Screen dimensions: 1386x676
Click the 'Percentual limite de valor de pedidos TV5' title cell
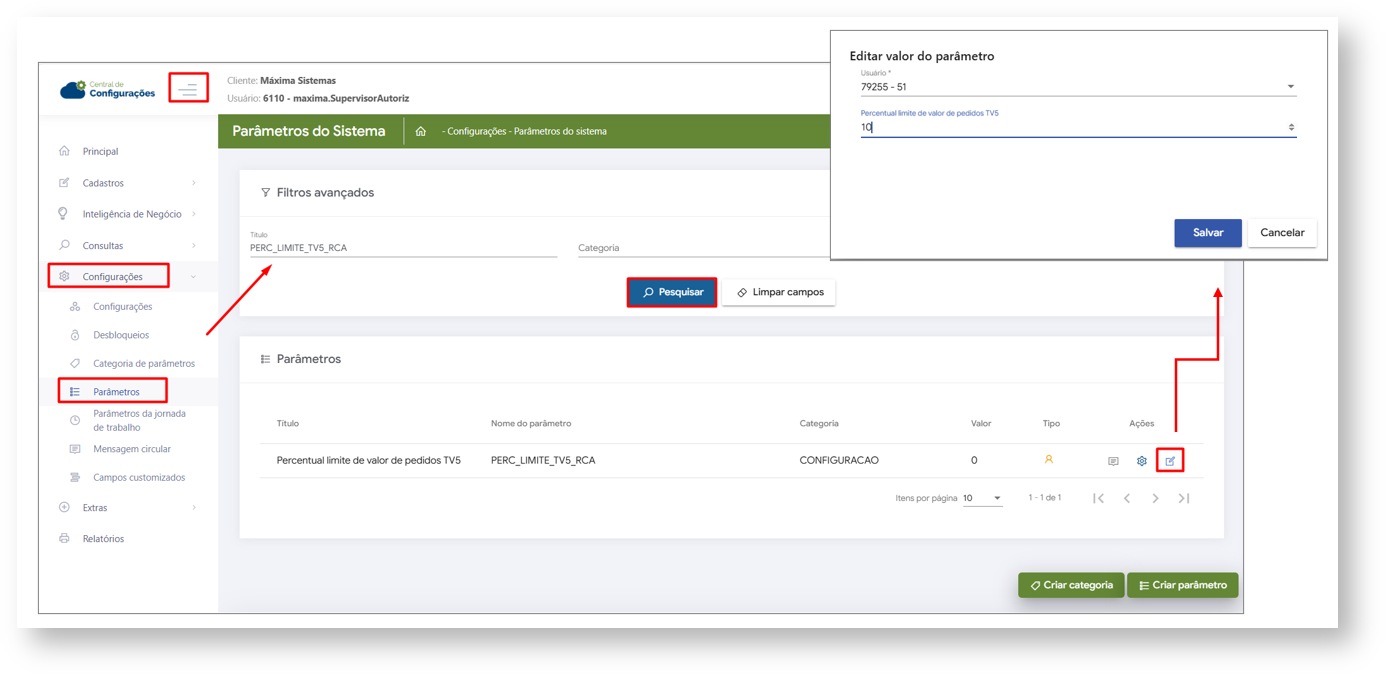(369, 461)
